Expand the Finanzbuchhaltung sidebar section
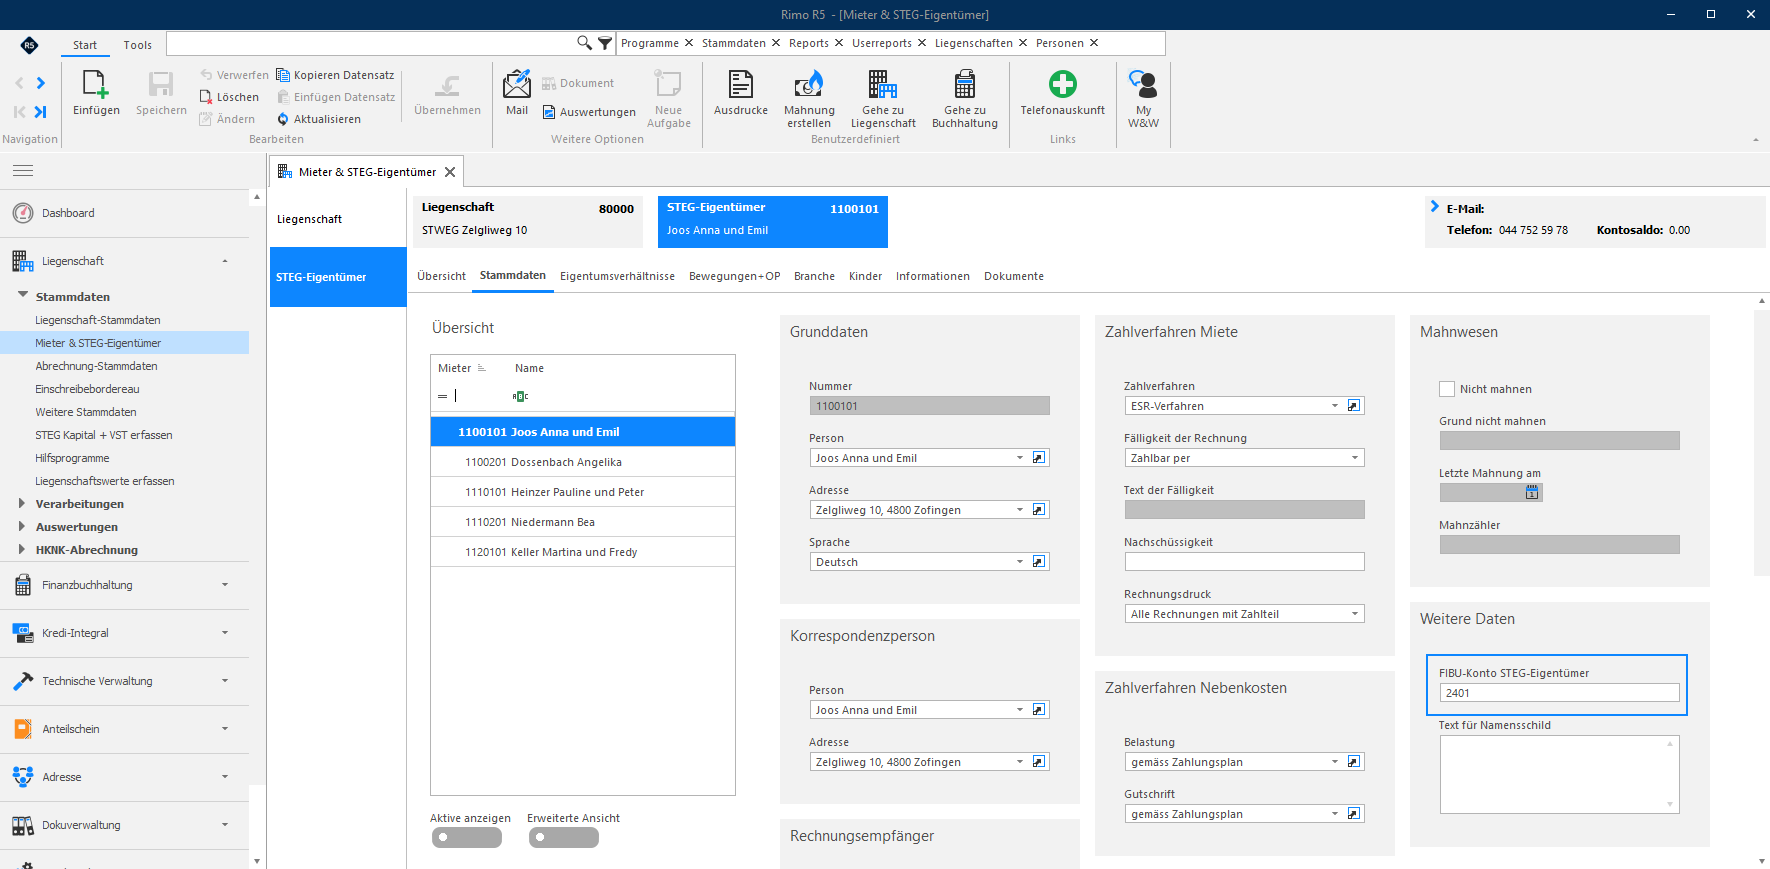This screenshot has width=1770, height=869. pos(225,585)
